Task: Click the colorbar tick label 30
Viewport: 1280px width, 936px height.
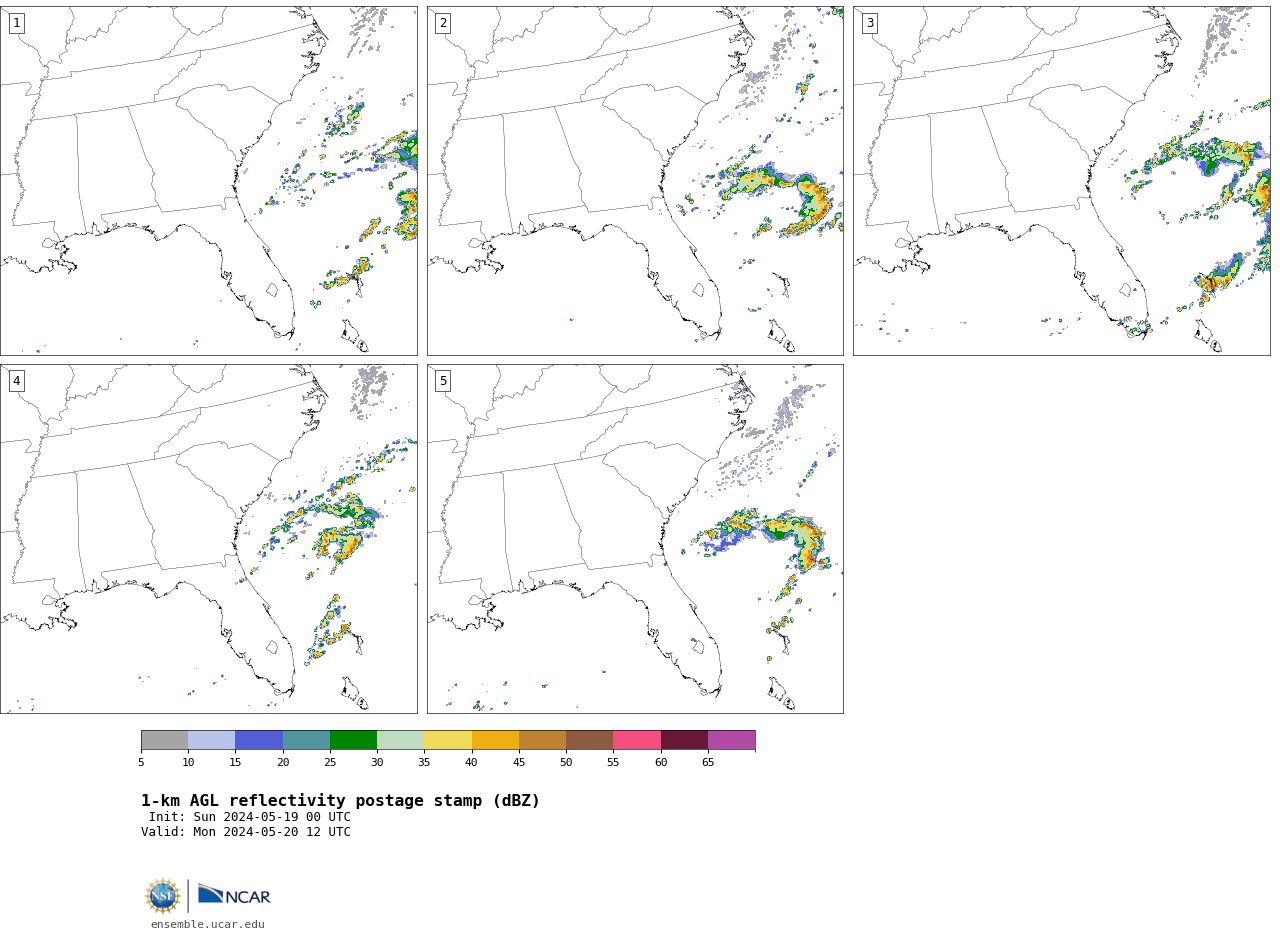Action: point(377,763)
